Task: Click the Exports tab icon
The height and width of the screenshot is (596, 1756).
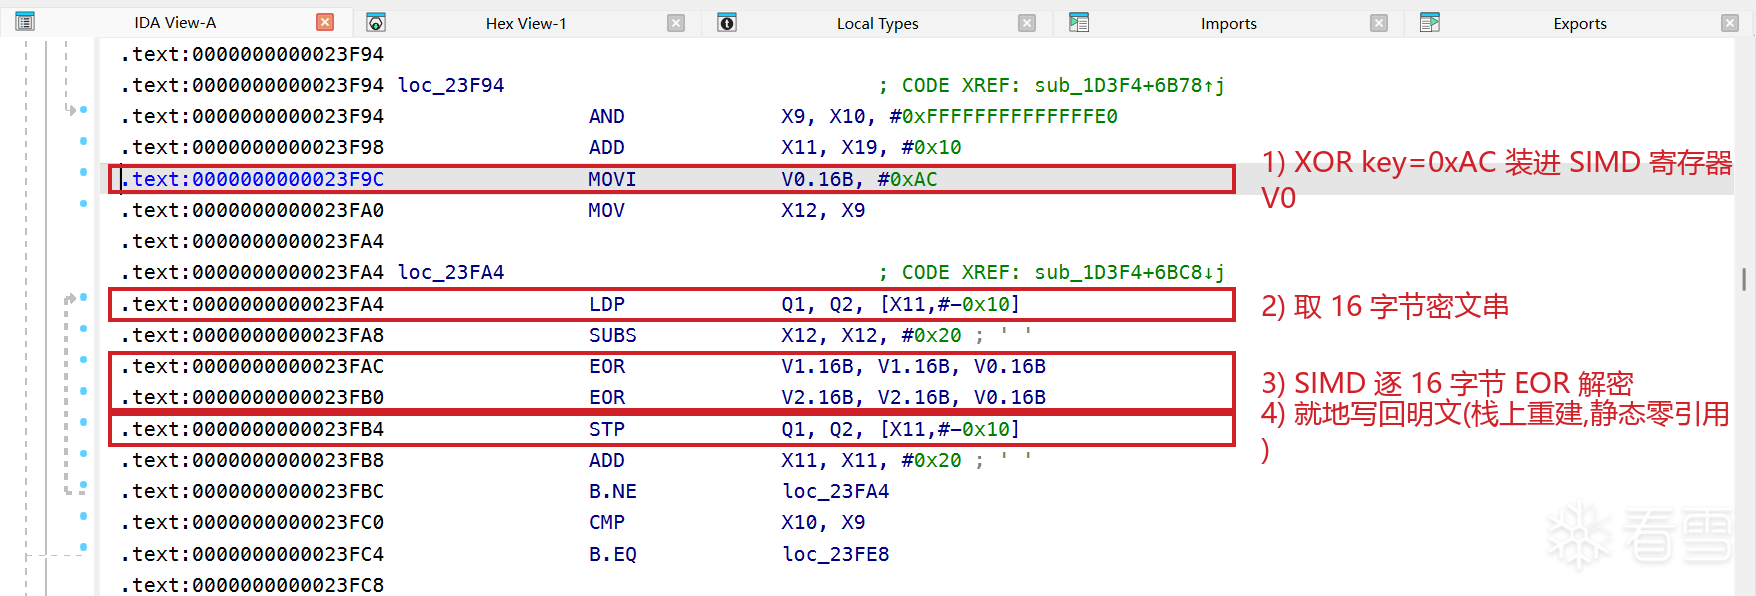Action: pyautogui.click(x=1430, y=23)
